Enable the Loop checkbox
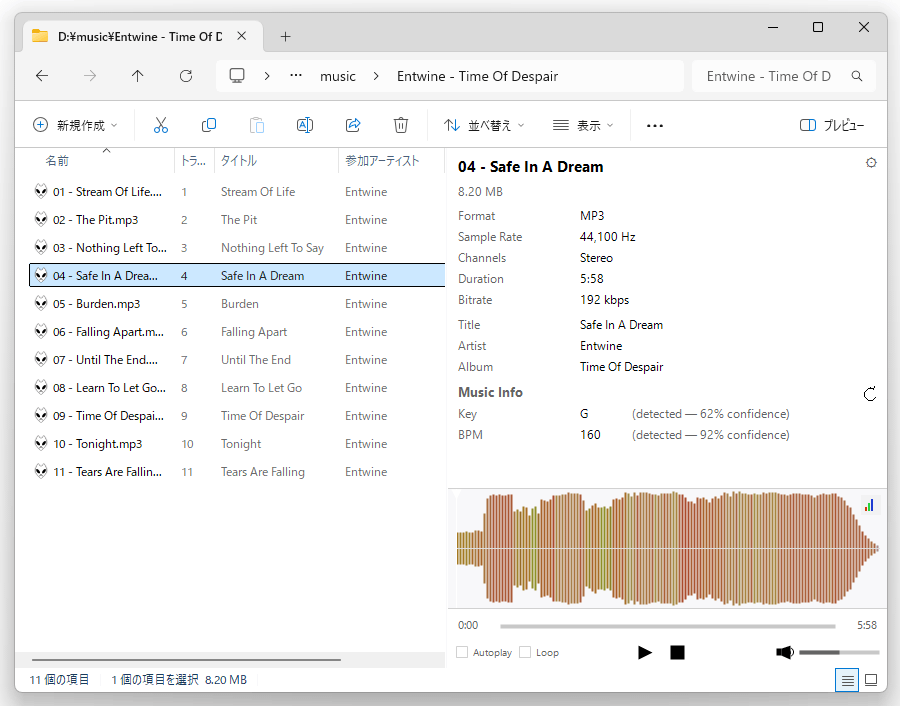The image size is (900, 706). (x=525, y=653)
